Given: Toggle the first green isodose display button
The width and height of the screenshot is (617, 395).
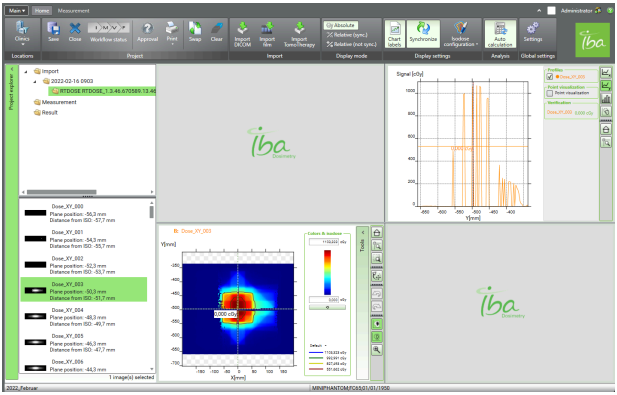Looking at the screenshot, I should point(377,324).
